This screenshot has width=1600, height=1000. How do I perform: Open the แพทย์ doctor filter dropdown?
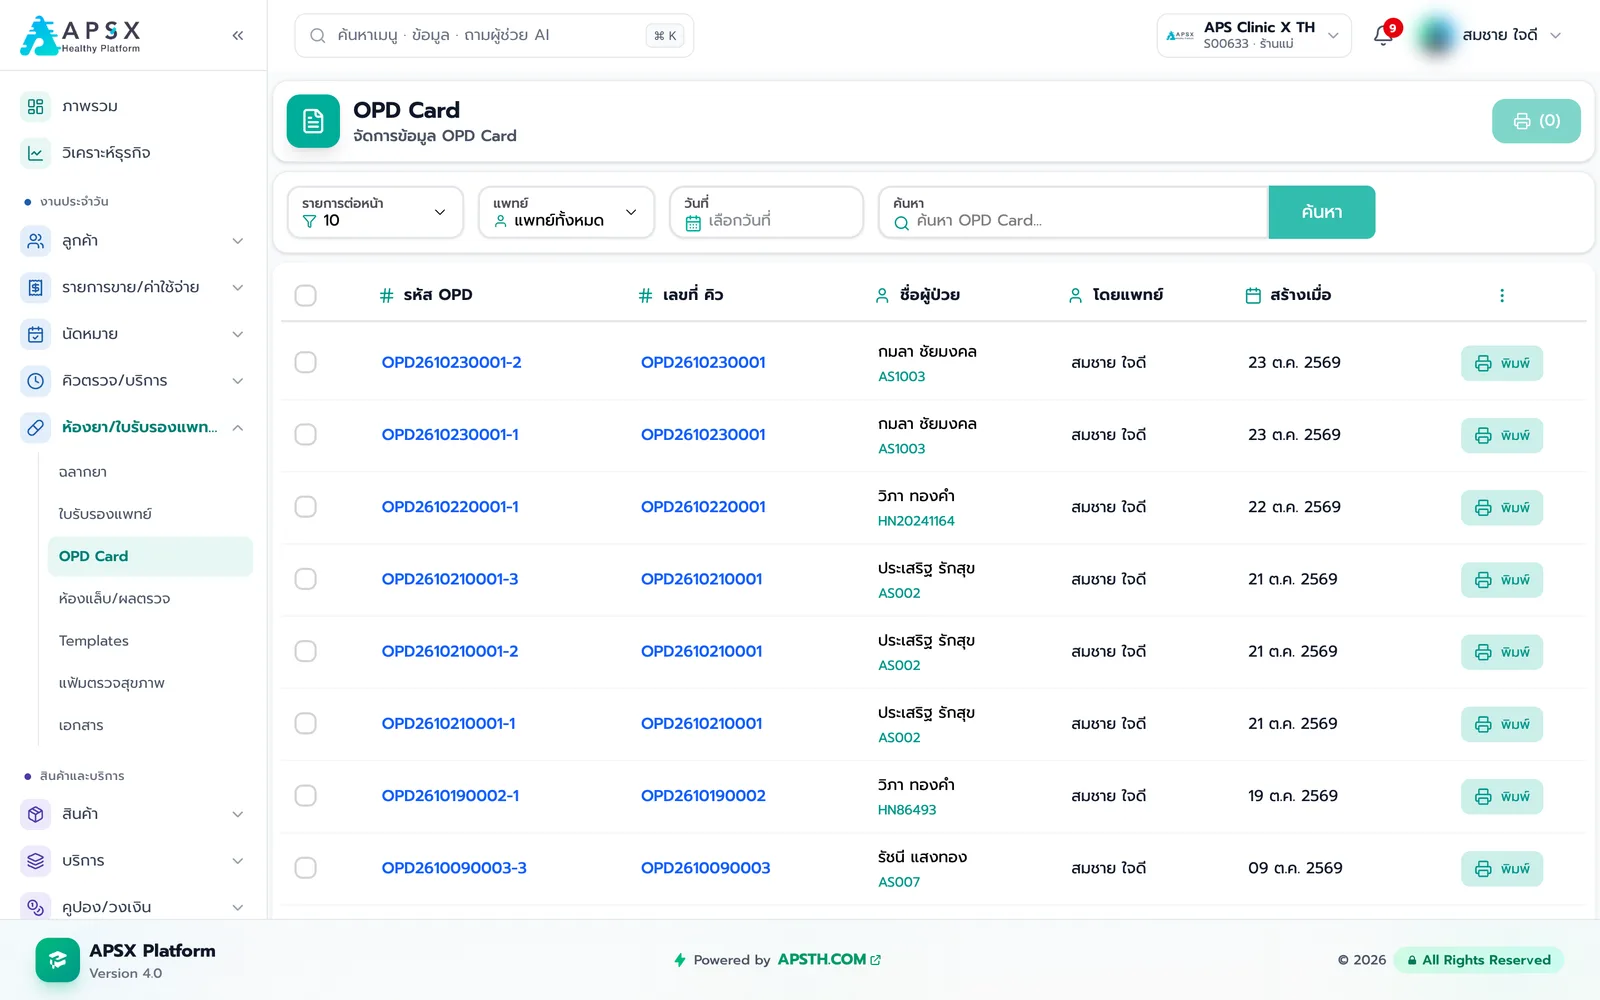click(566, 212)
